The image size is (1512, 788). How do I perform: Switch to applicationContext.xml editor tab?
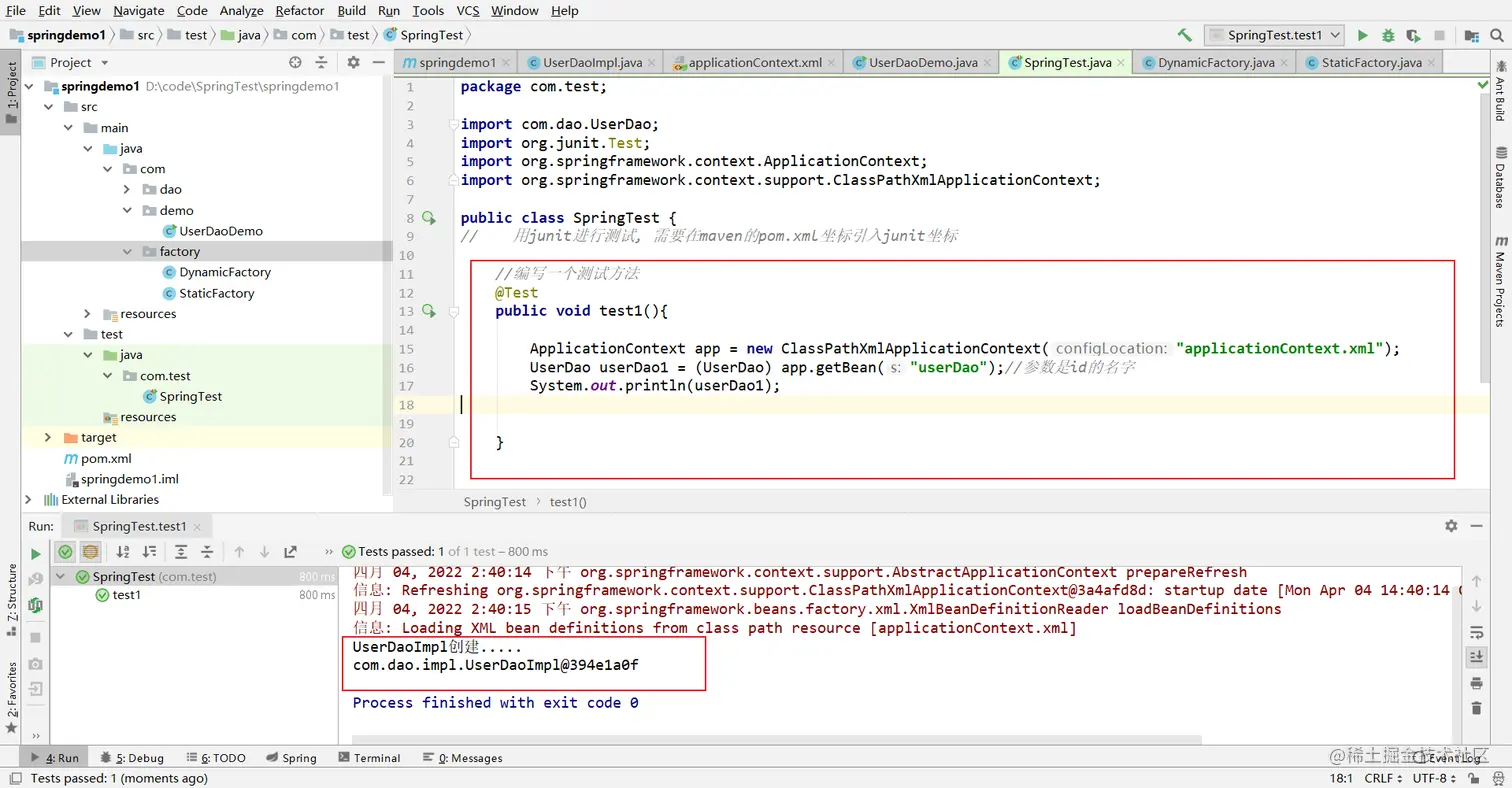[x=755, y=62]
